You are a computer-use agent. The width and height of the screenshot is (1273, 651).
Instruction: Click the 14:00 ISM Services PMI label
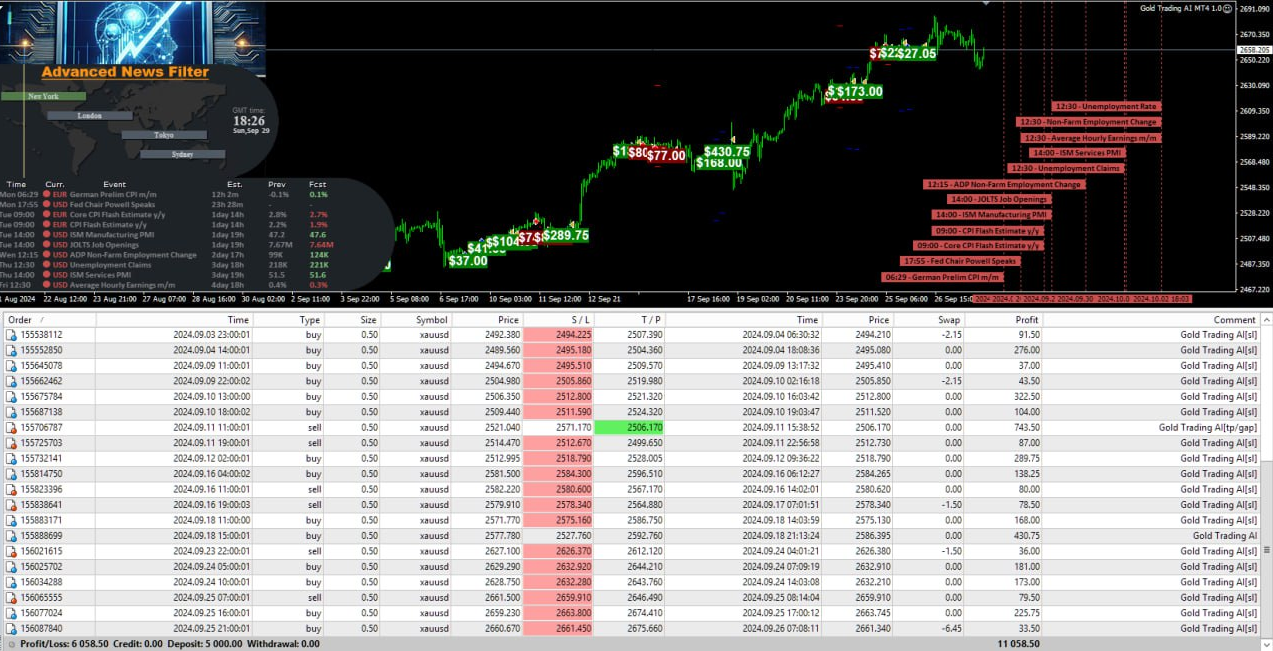coord(1077,153)
